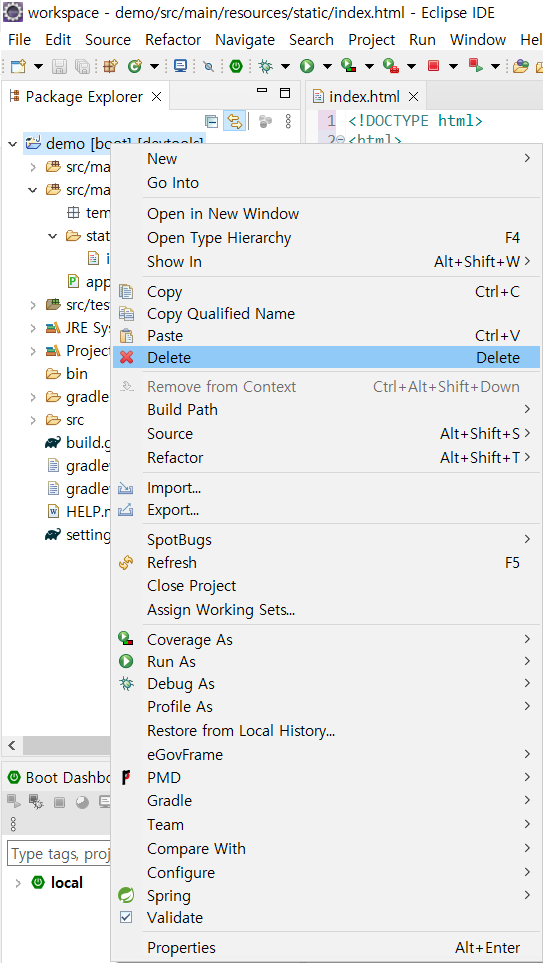
Task: Open the New submenu in the context menu
Action: [326, 158]
